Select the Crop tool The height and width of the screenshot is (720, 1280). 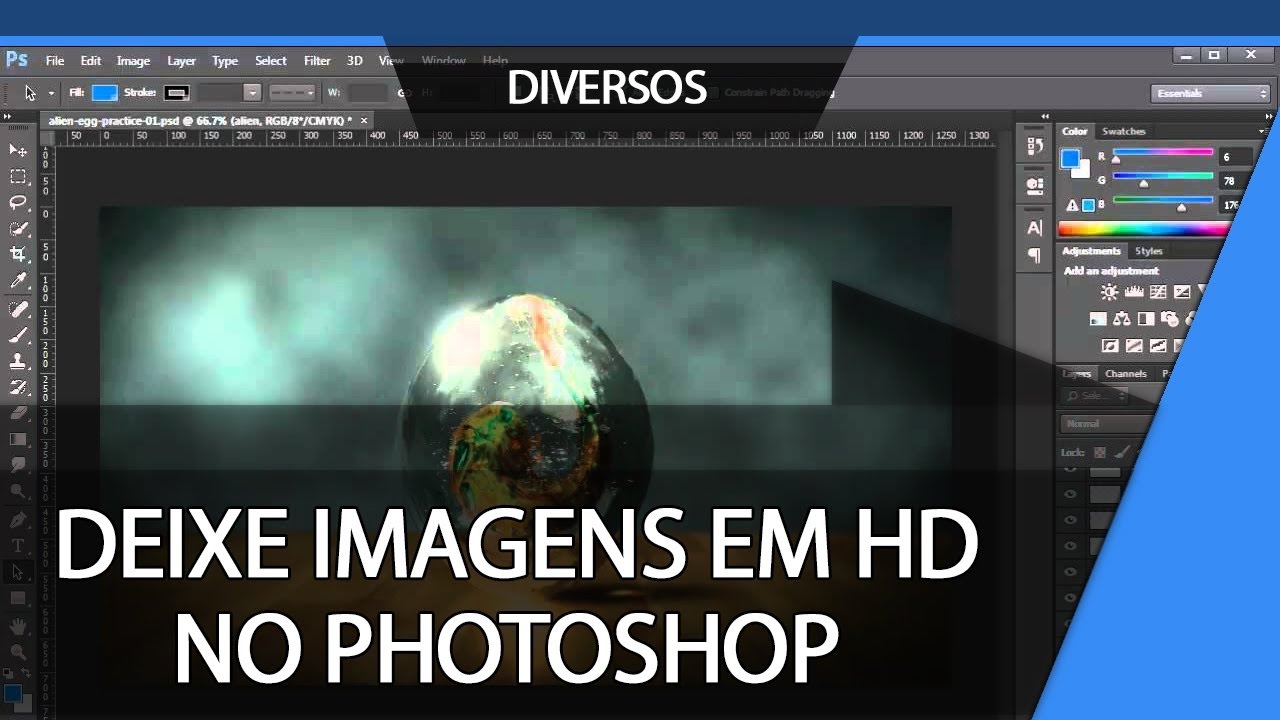pos(18,254)
